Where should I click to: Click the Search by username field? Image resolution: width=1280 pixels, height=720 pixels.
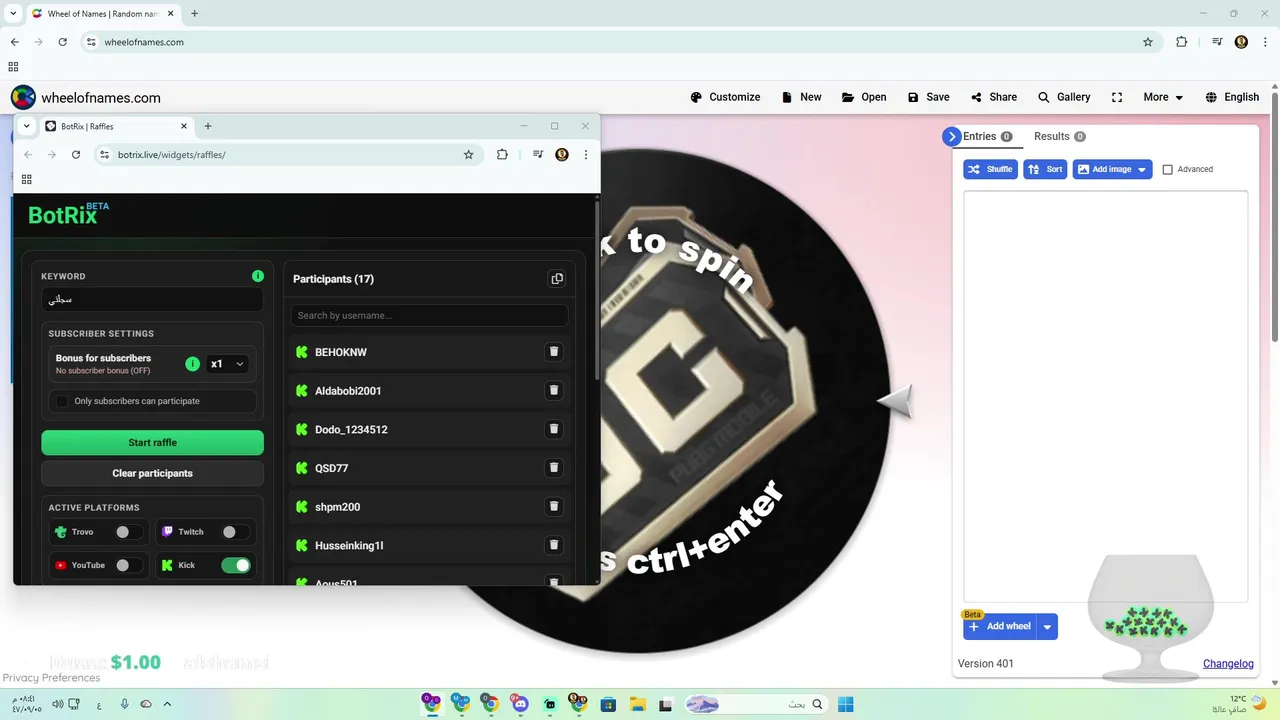pos(429,315)
